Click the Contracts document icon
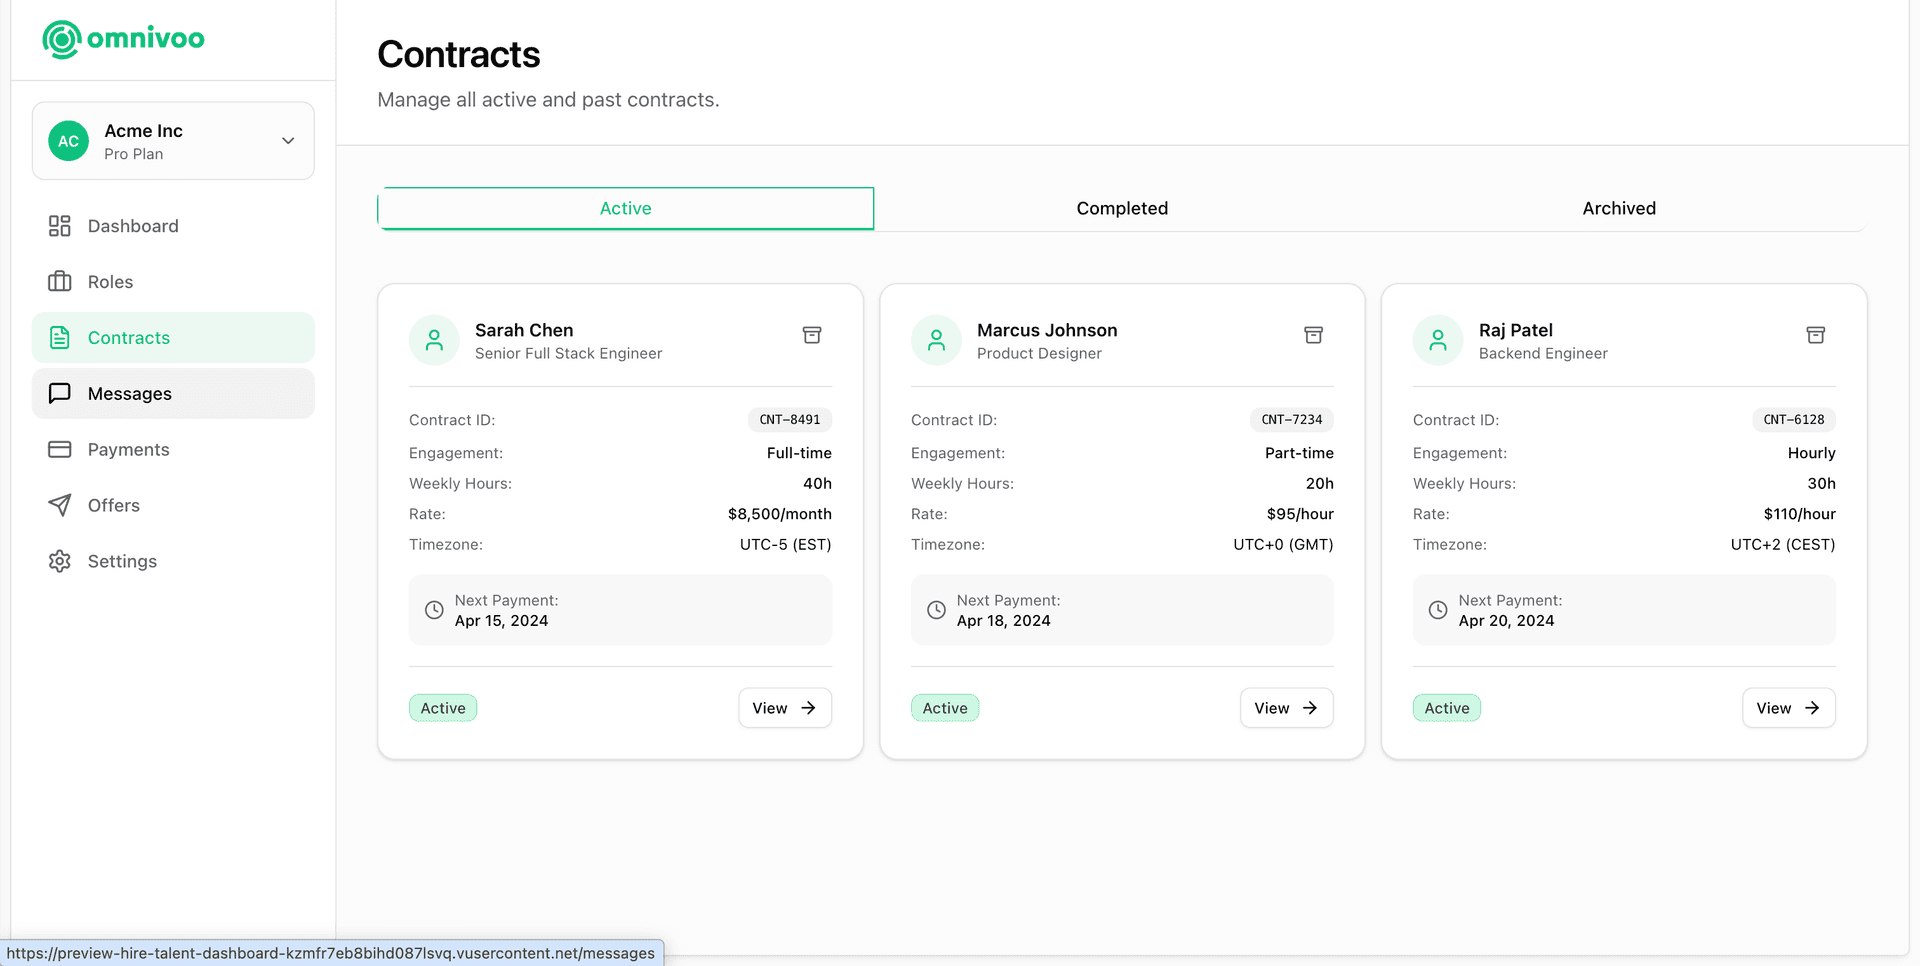Viewport: 1920px width, 966px height. click(x=60, y=338)
